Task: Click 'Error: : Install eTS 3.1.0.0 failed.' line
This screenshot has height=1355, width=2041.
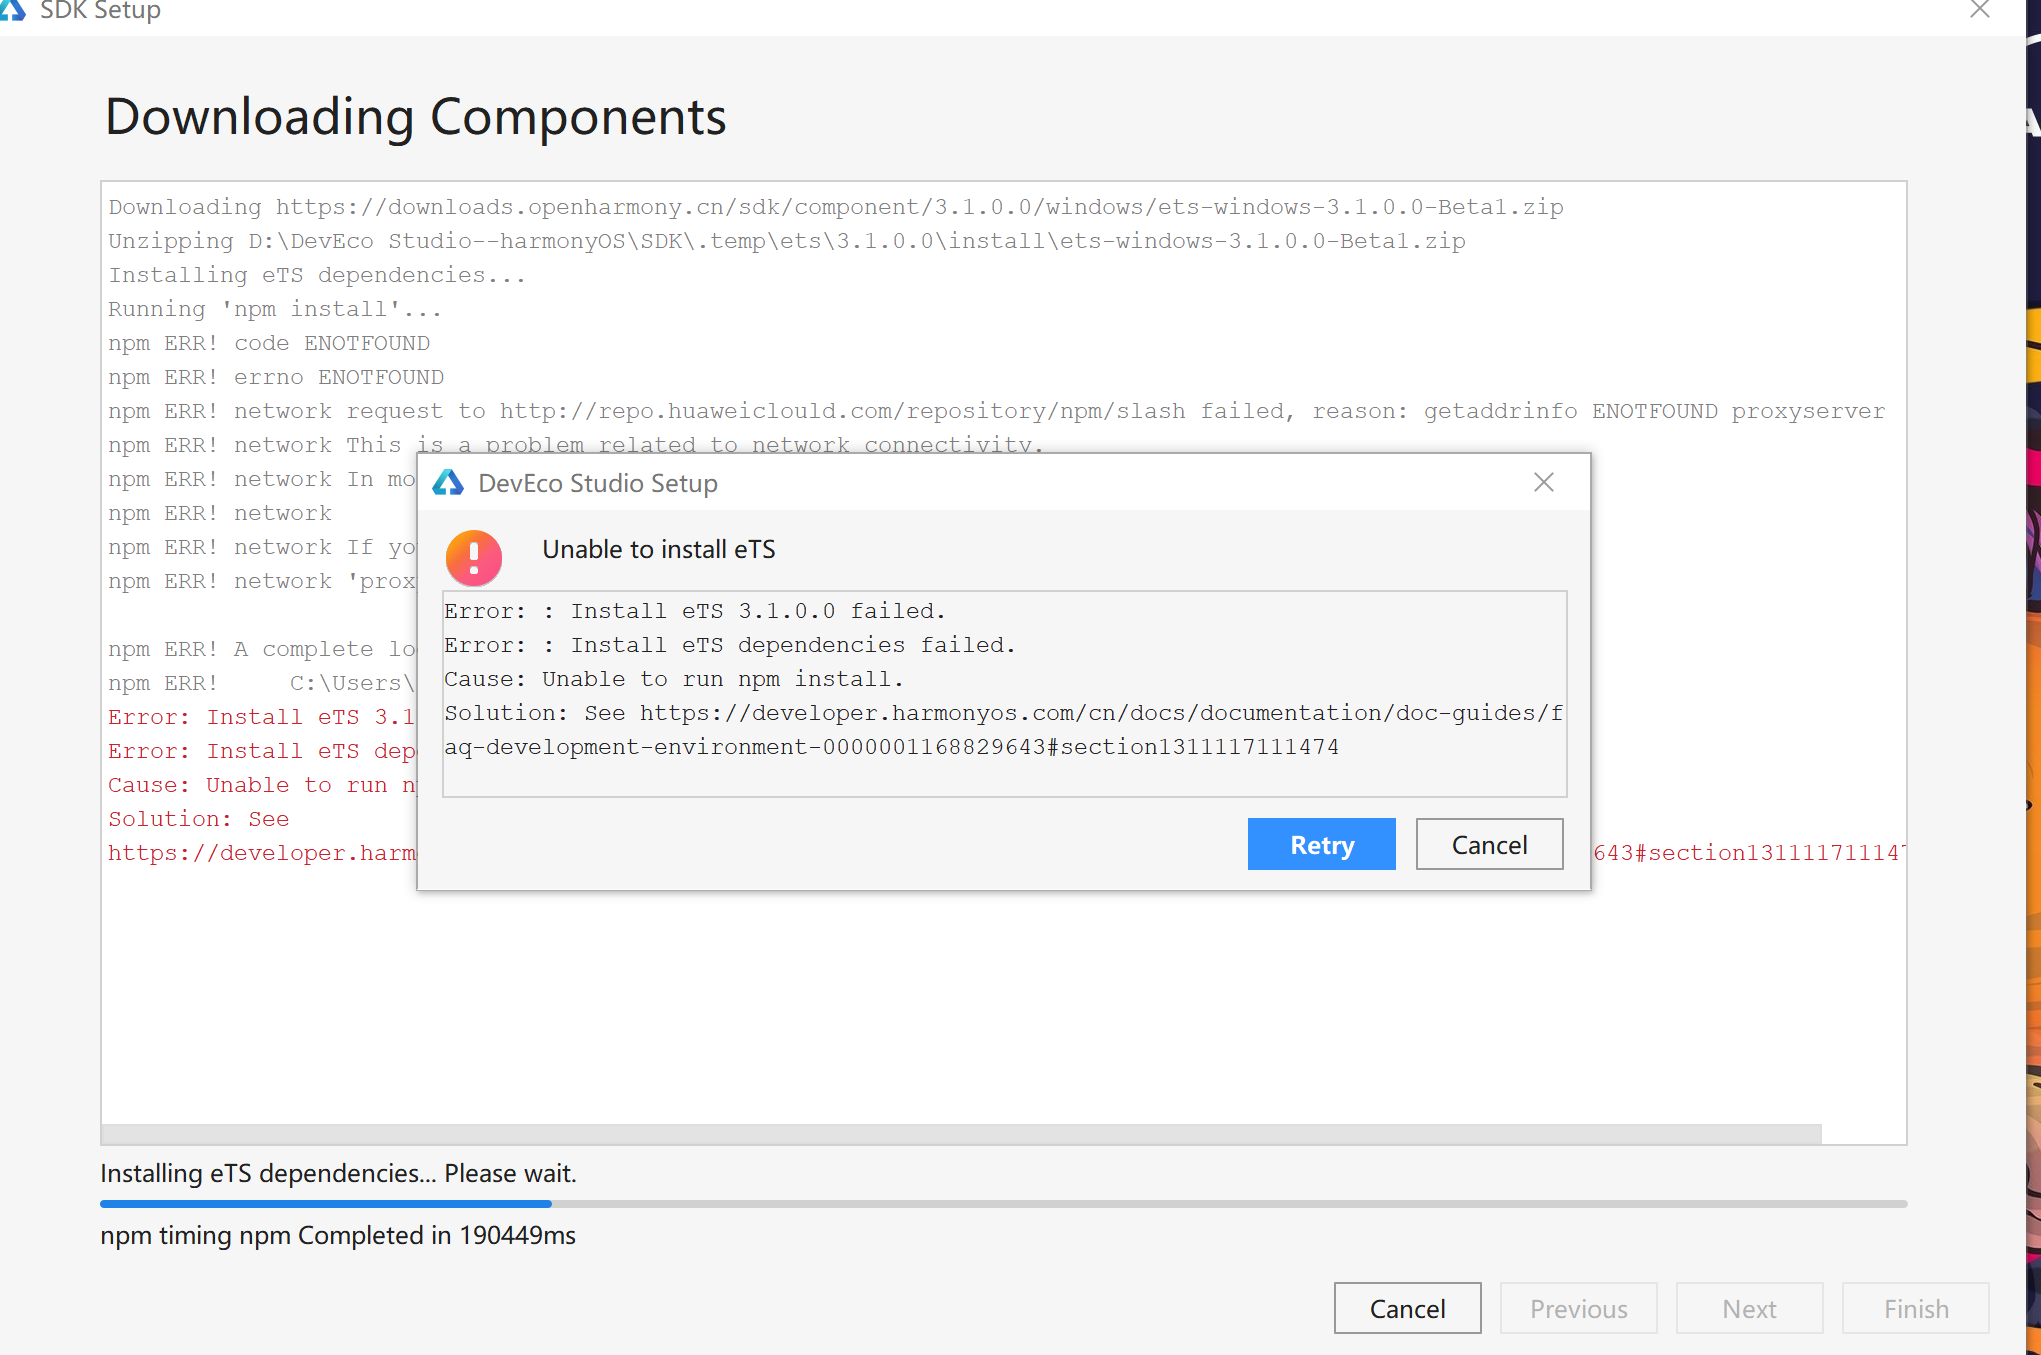Action: pos(695,611)
